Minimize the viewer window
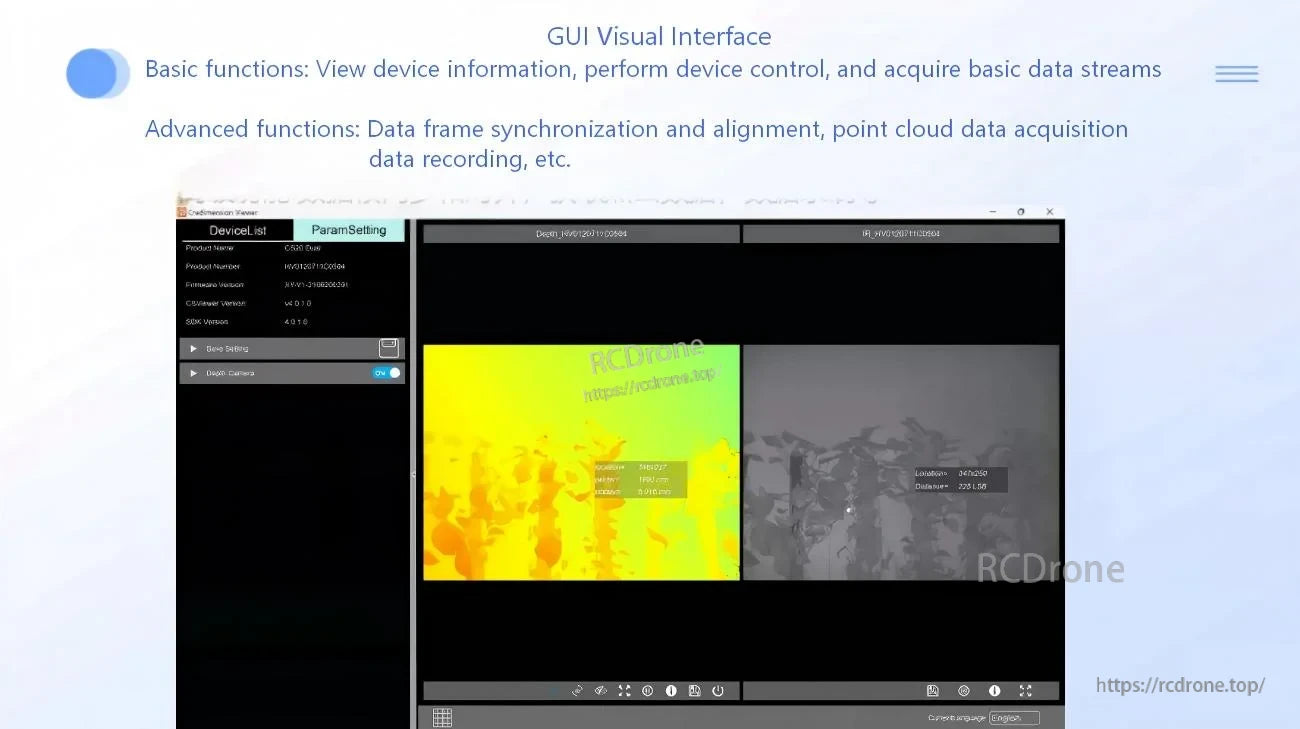This screenshot has width=1300, height=729. coord(993,212)
